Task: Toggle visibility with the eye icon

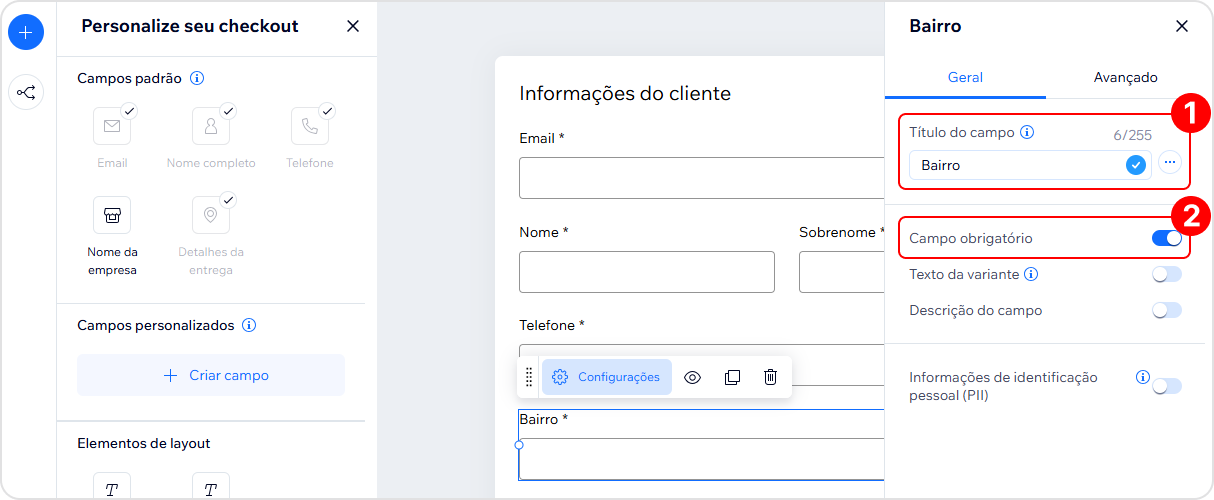Action: pos(693,377)
